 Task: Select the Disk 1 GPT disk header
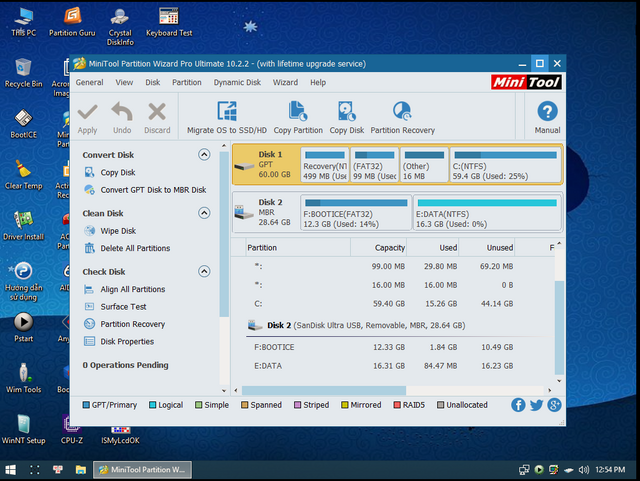click(x=266, y=164)
